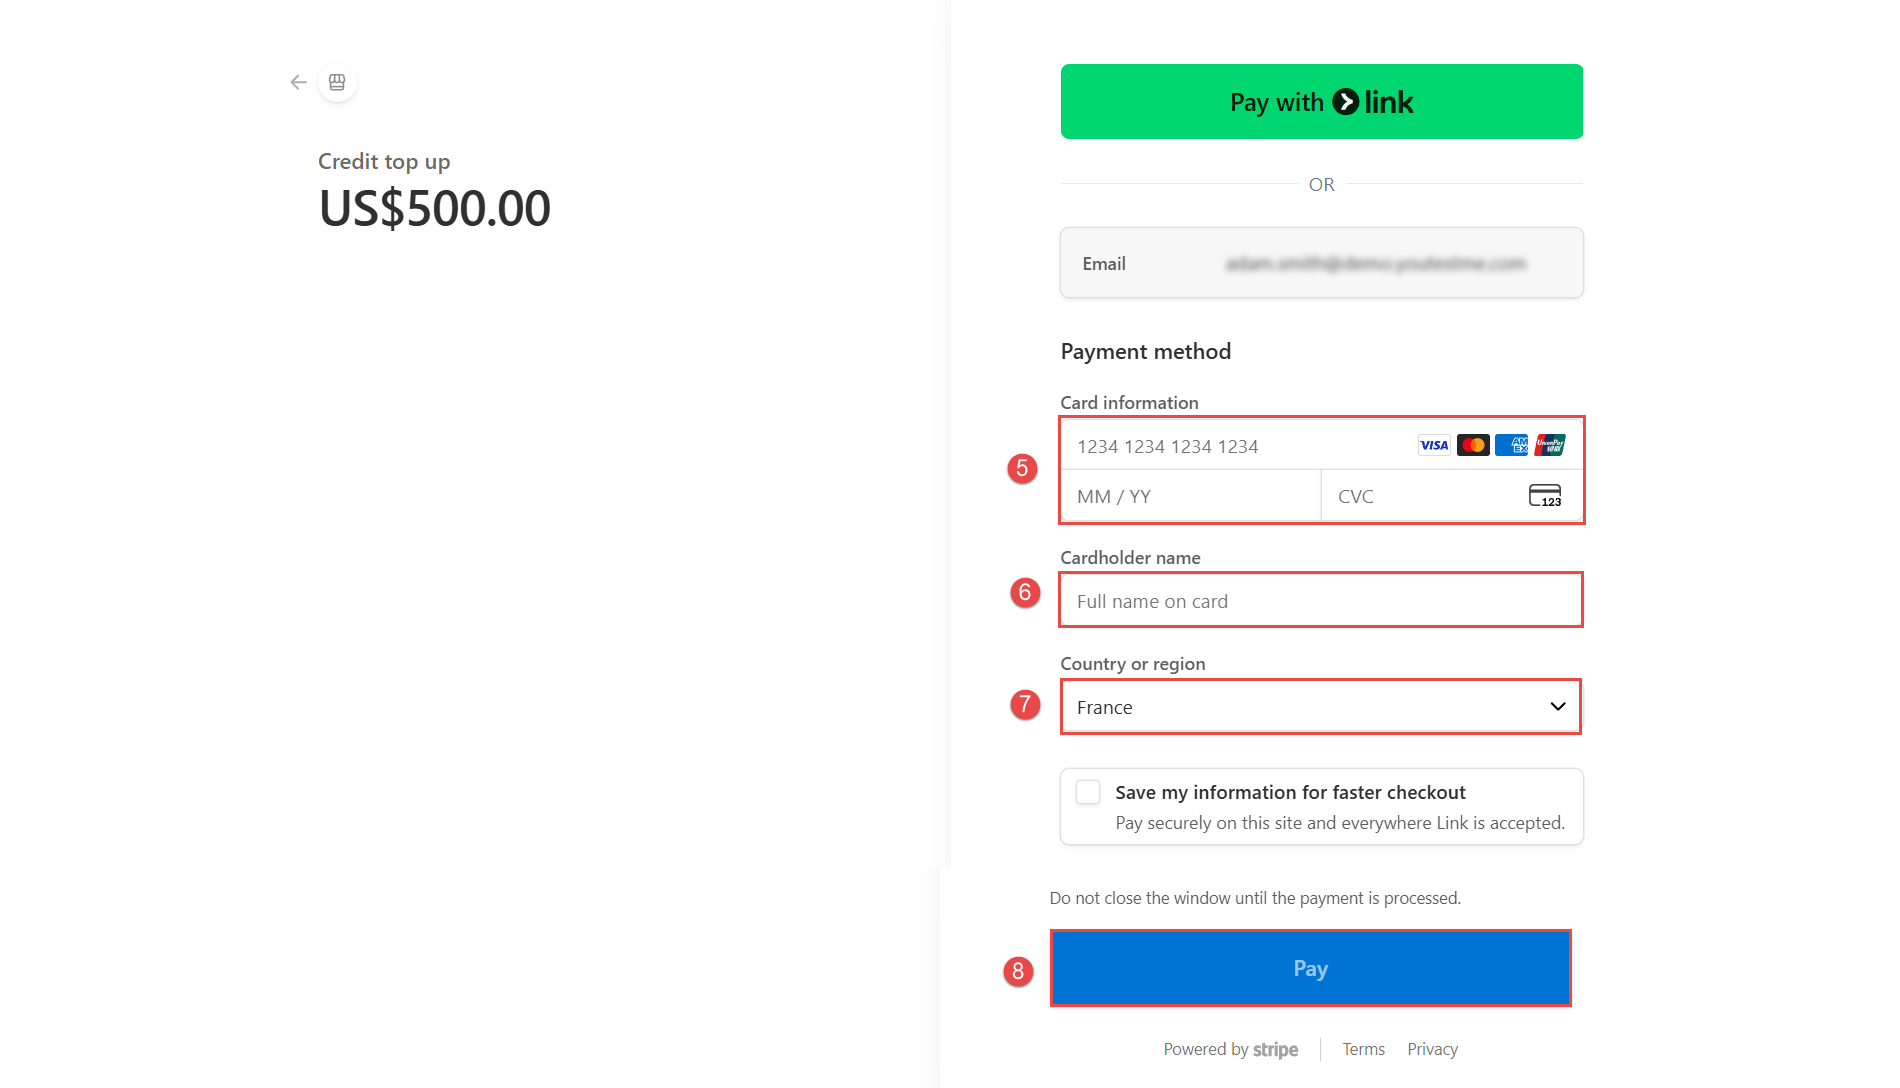Image resolution: width=1900 pixels, height=1088 pixels.
Task: Click the Link logo in the pay button
Action: (1374, 102)
